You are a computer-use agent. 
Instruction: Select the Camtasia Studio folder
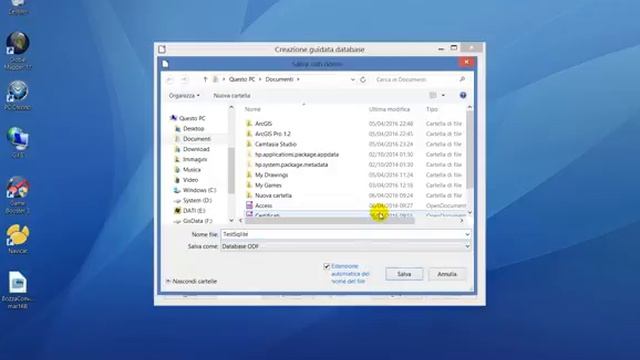(276, 144)
